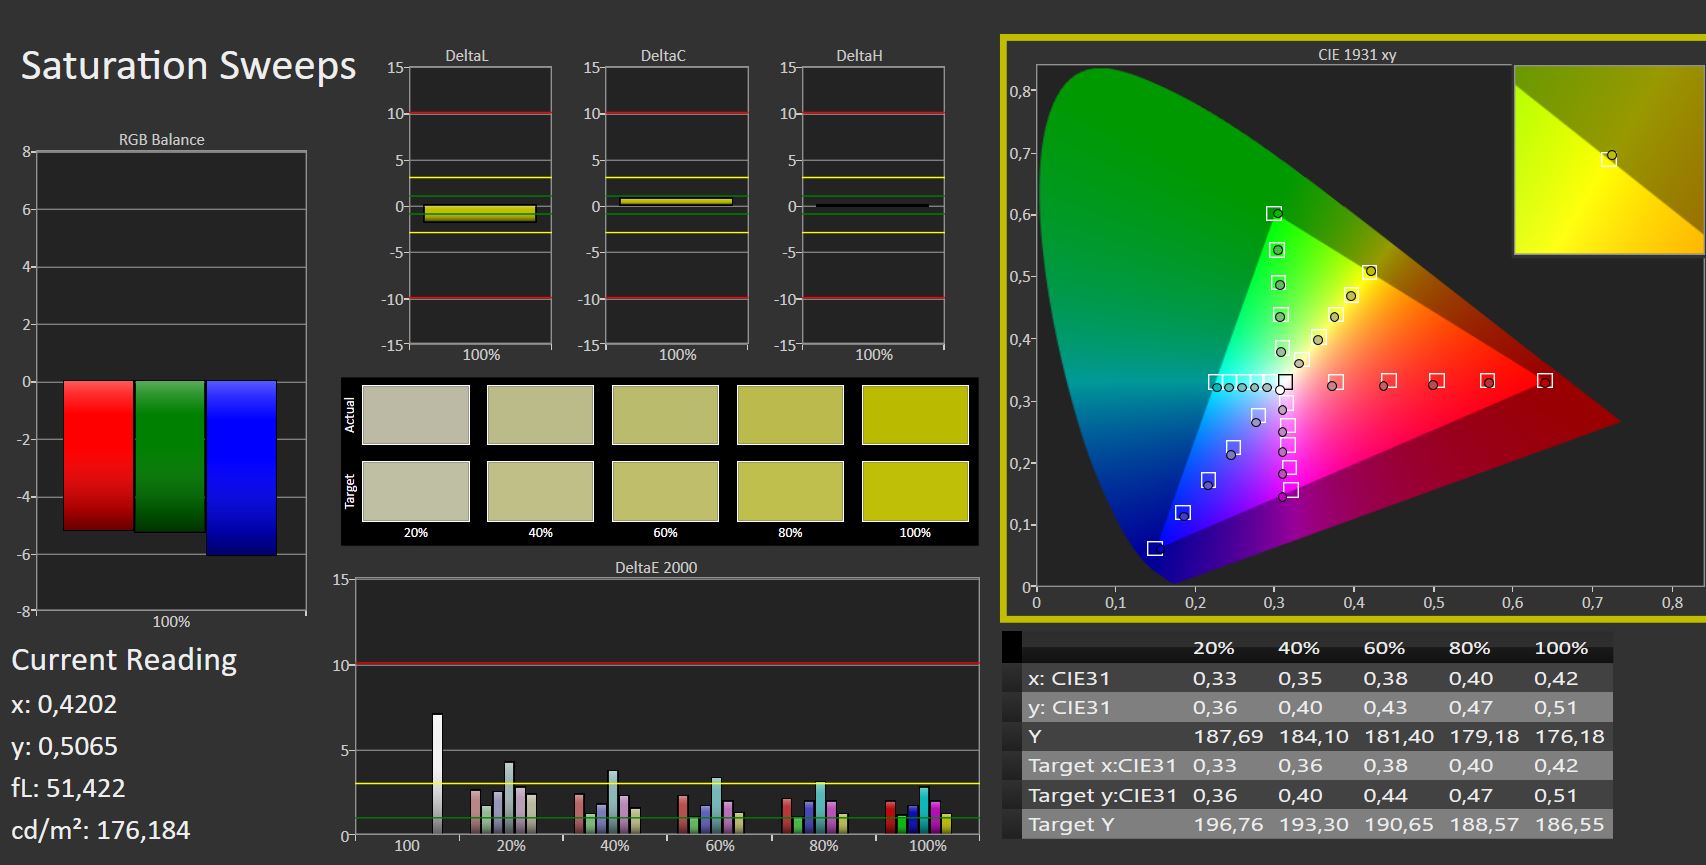Click the 20% Actual color swatch
Image resolution: width=1706 pixels, height=865 pixels.
(415, 415)
